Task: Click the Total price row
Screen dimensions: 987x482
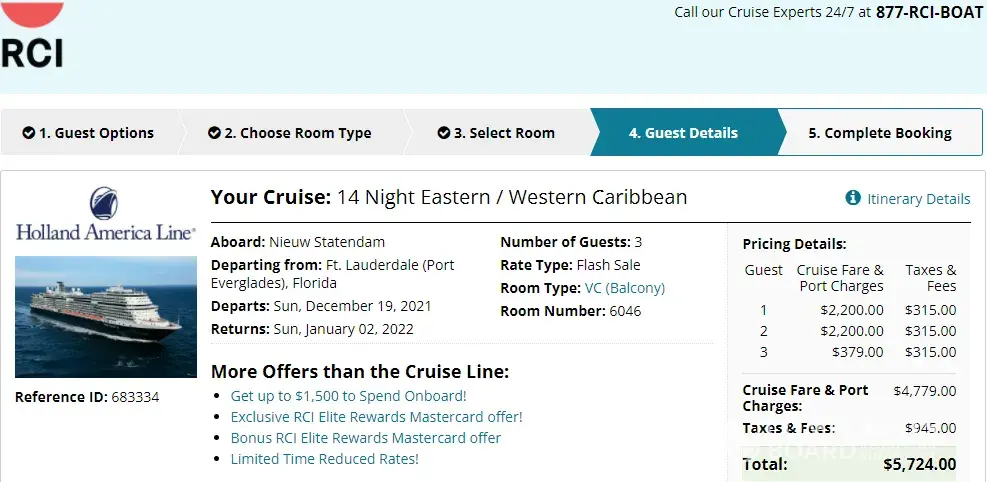Action: point(848,464)
